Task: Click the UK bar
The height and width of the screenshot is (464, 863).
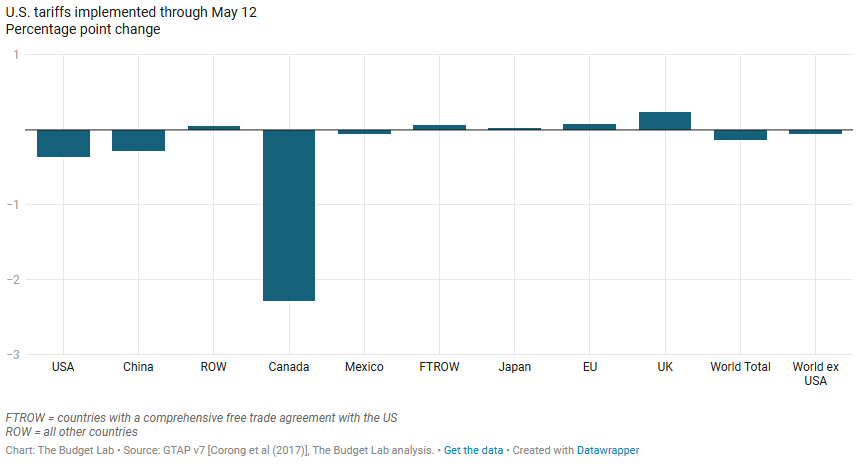Action: [665, 121]
